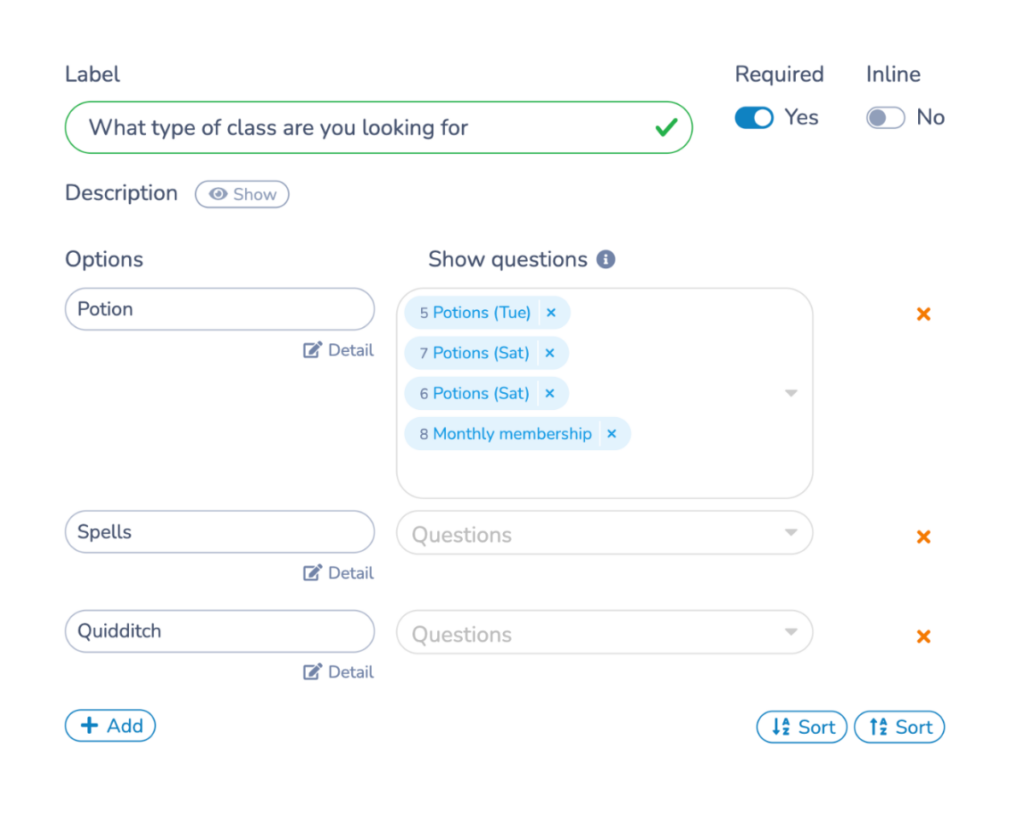Enable the Inline toggle
The height and width of the screenshot is (821, 1024).
pyautogui.click(x=885, y=118)
